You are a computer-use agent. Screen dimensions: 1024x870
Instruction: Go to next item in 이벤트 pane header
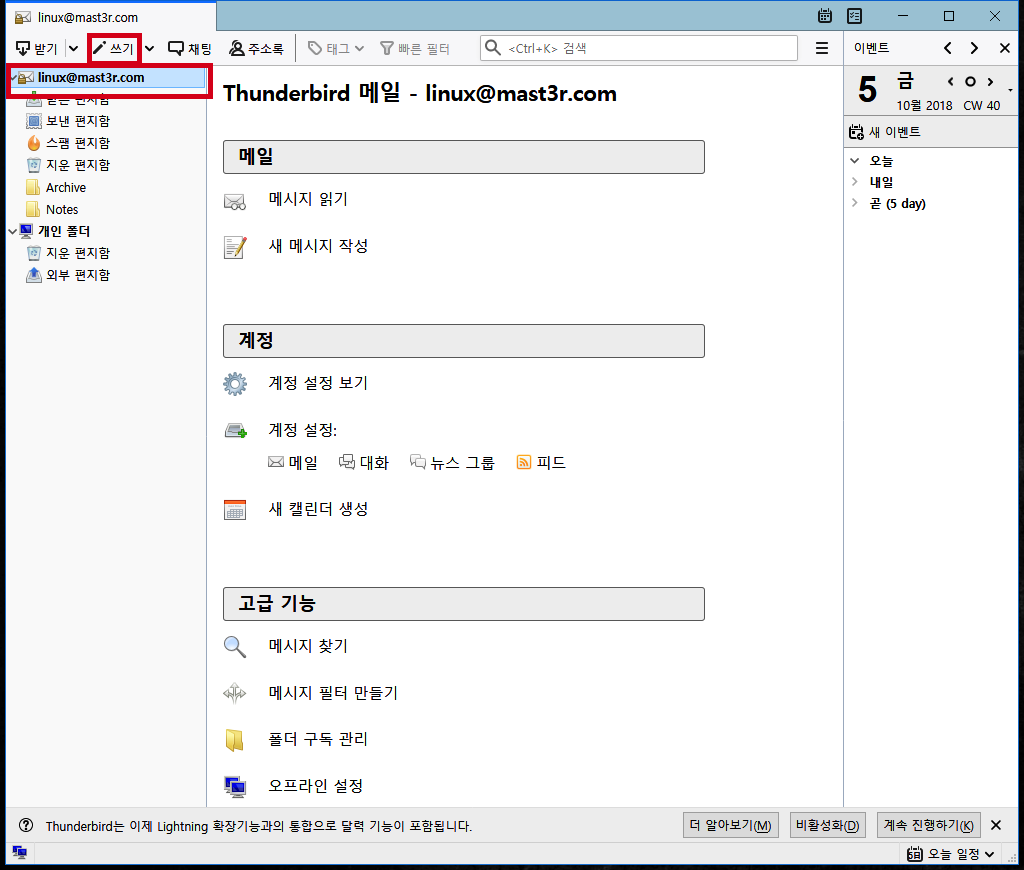point(974,48)
